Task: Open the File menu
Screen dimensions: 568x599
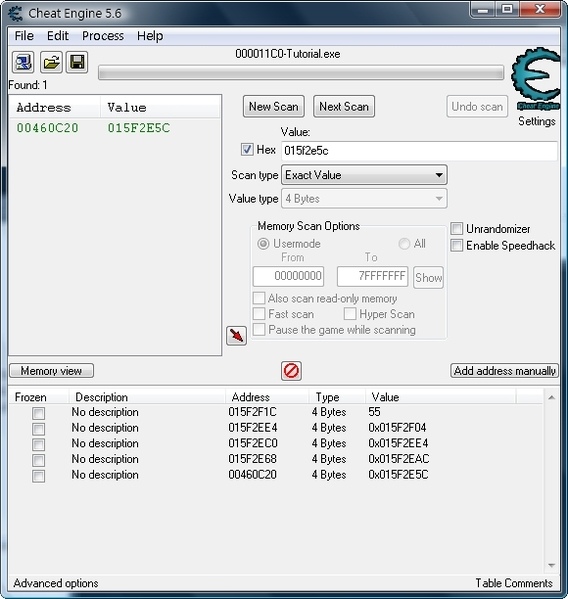Action: [x=24, y=36]
